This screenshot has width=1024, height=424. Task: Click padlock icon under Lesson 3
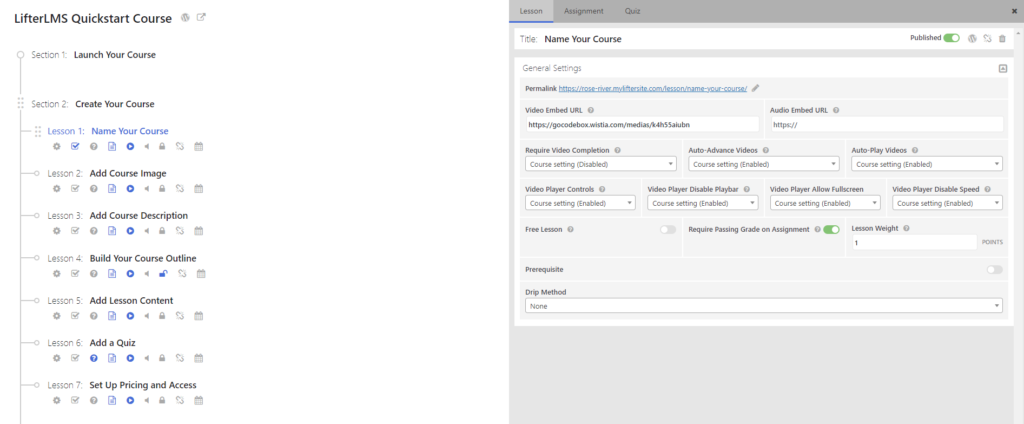(163, 231)
